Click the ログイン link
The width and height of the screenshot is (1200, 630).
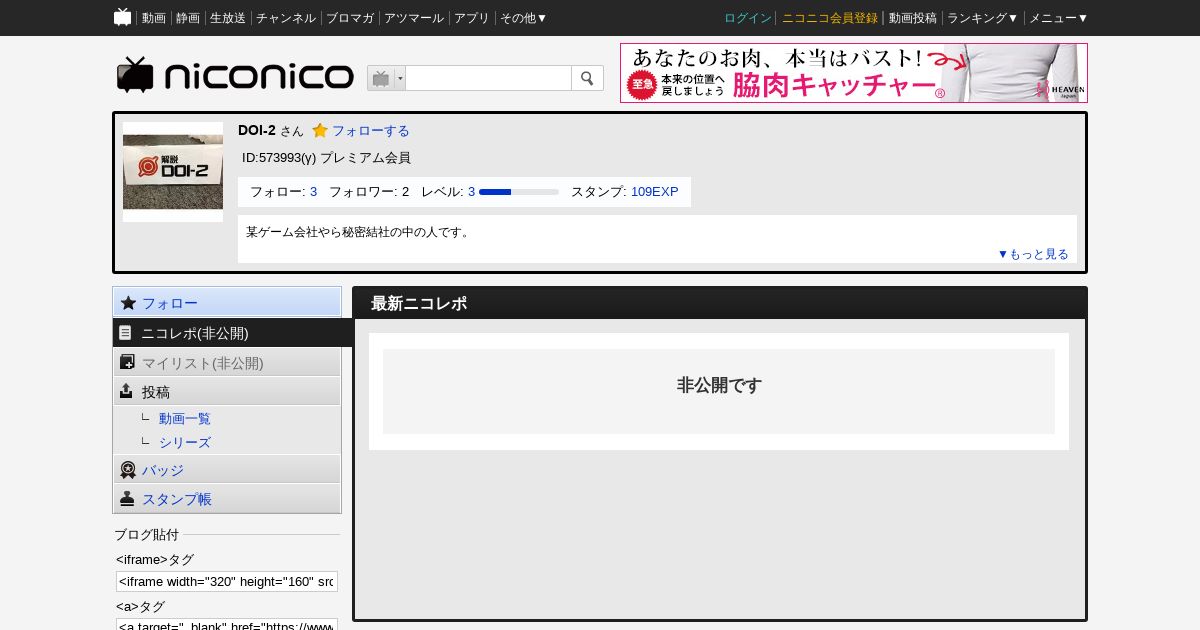748,18
